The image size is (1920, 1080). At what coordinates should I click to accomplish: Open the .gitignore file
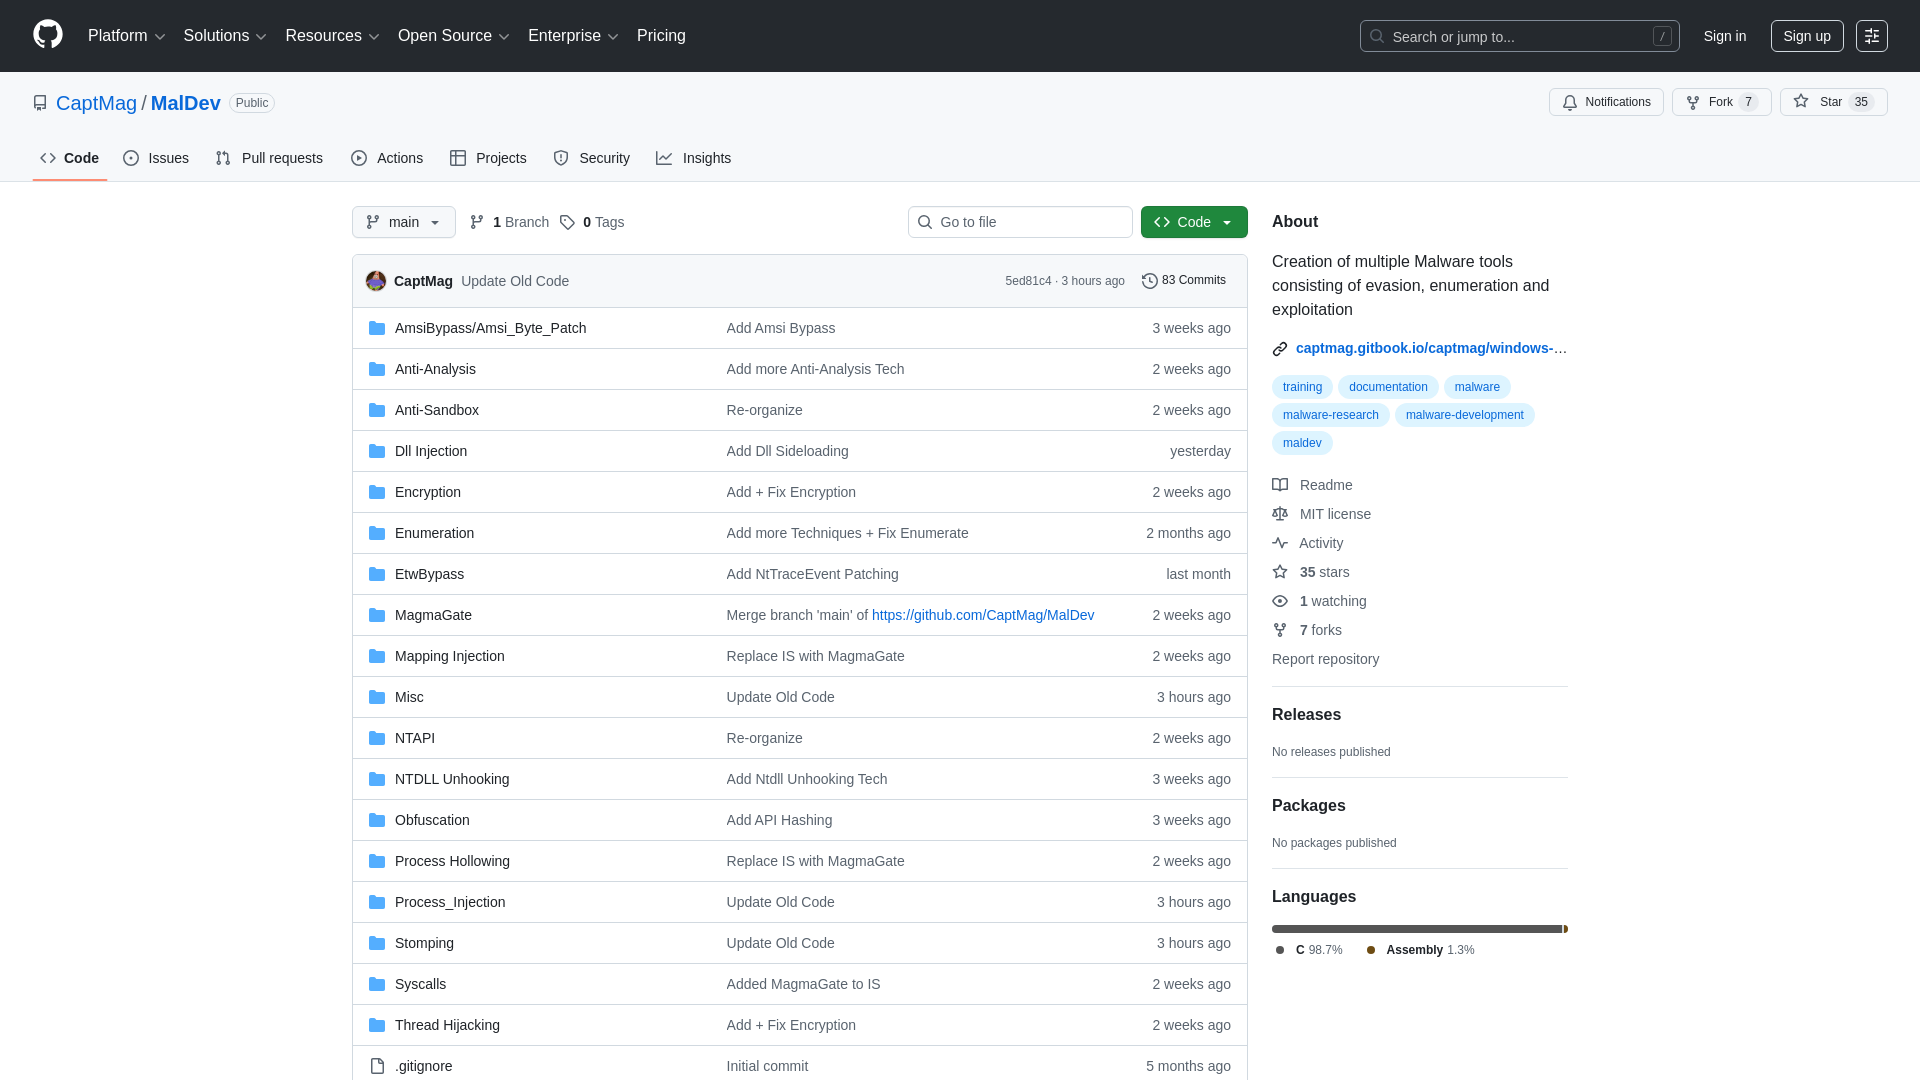pos(423,1066)
